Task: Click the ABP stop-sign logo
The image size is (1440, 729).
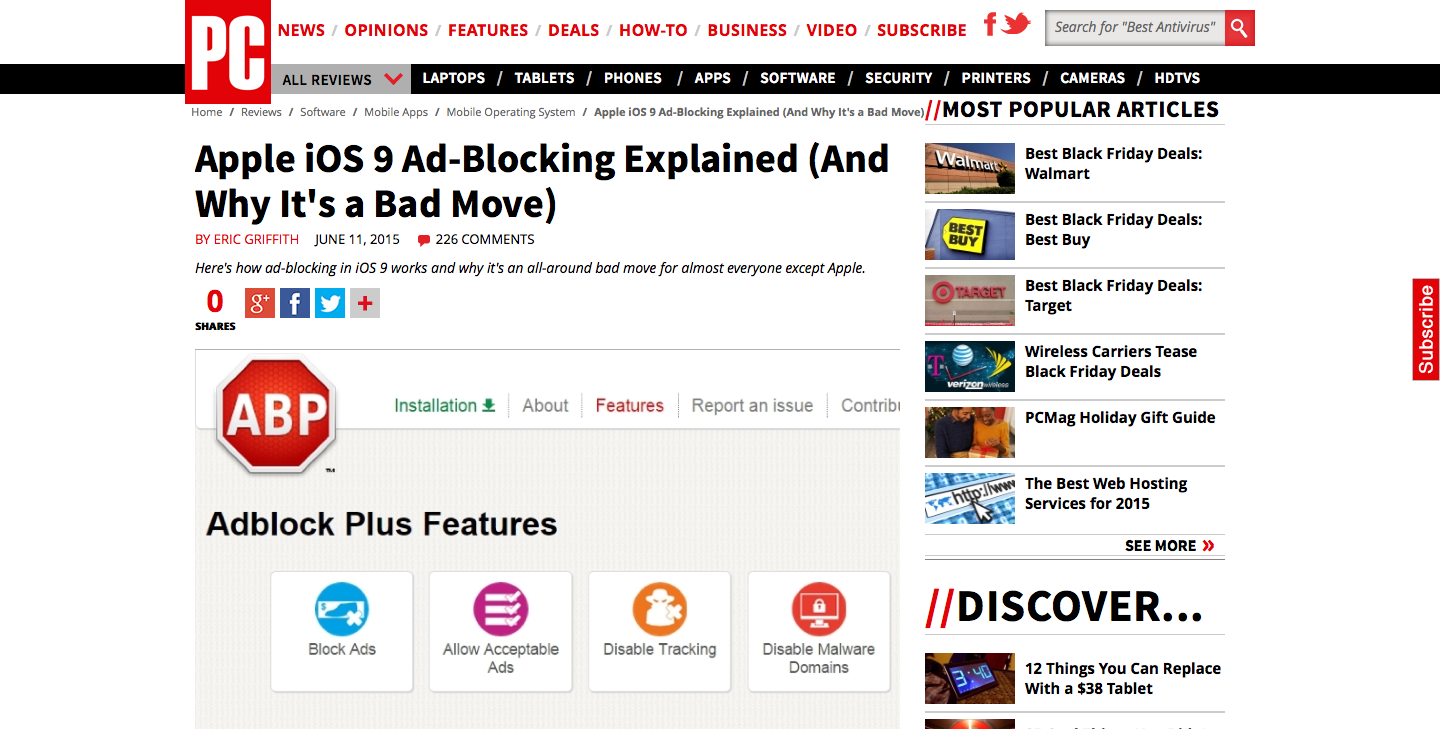Action: [x=275, y=414]
